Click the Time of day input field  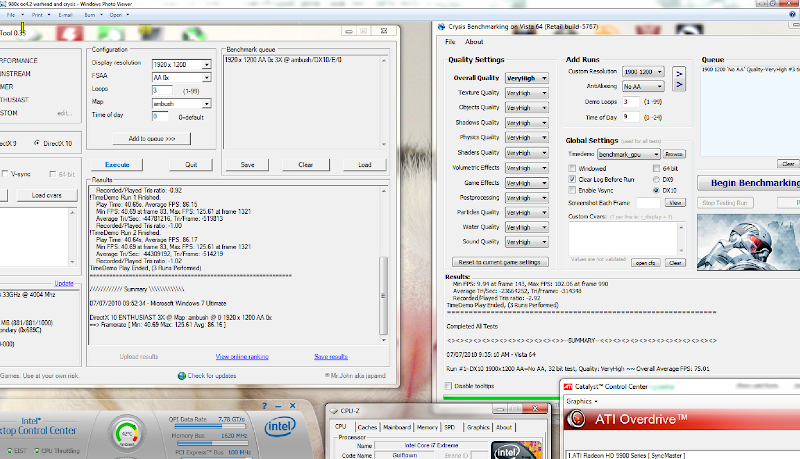(160, 116)
